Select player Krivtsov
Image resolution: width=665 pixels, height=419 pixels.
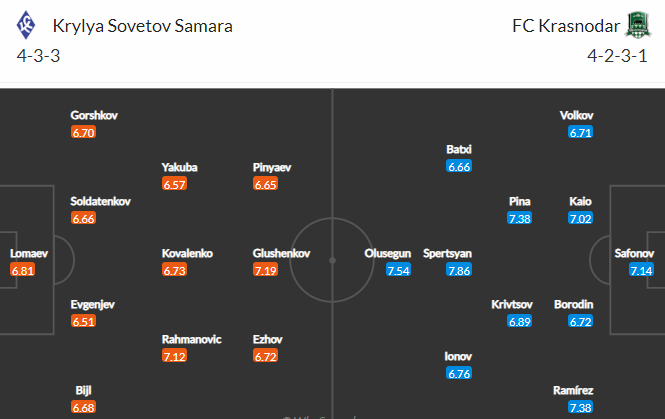coord(512,304)
